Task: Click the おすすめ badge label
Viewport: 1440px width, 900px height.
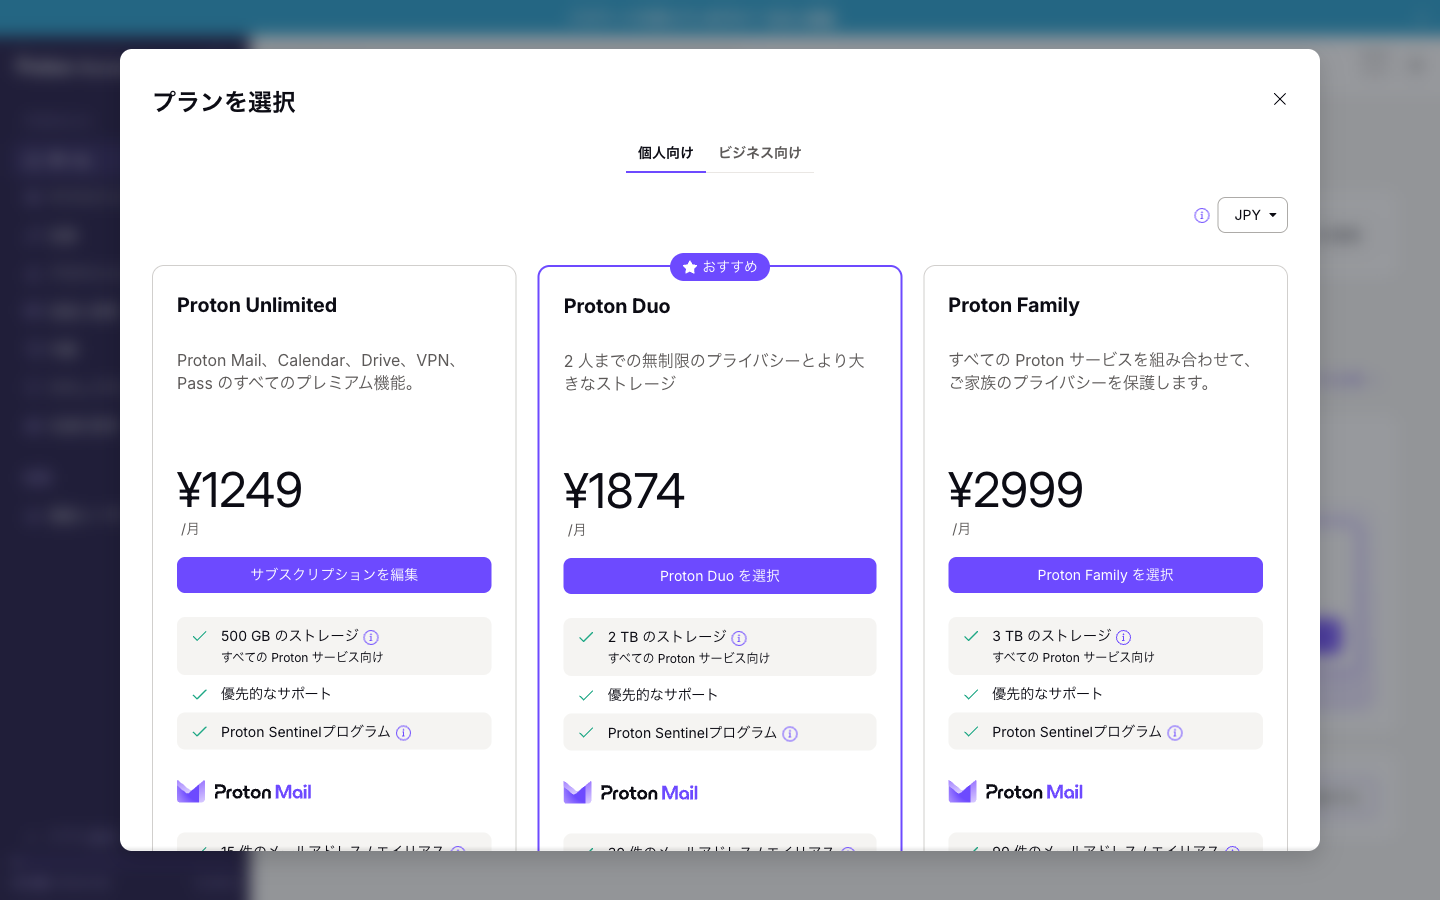Action: 730,267
